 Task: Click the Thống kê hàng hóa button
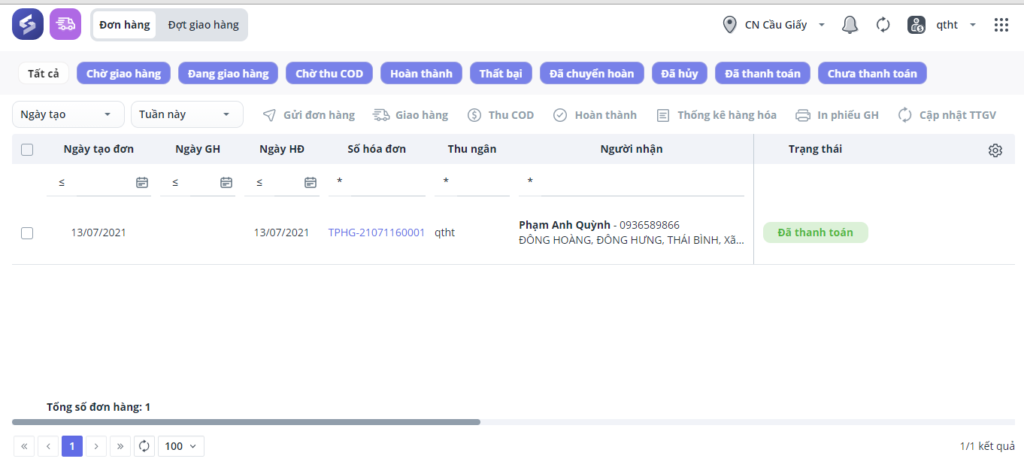coord(716,116)
